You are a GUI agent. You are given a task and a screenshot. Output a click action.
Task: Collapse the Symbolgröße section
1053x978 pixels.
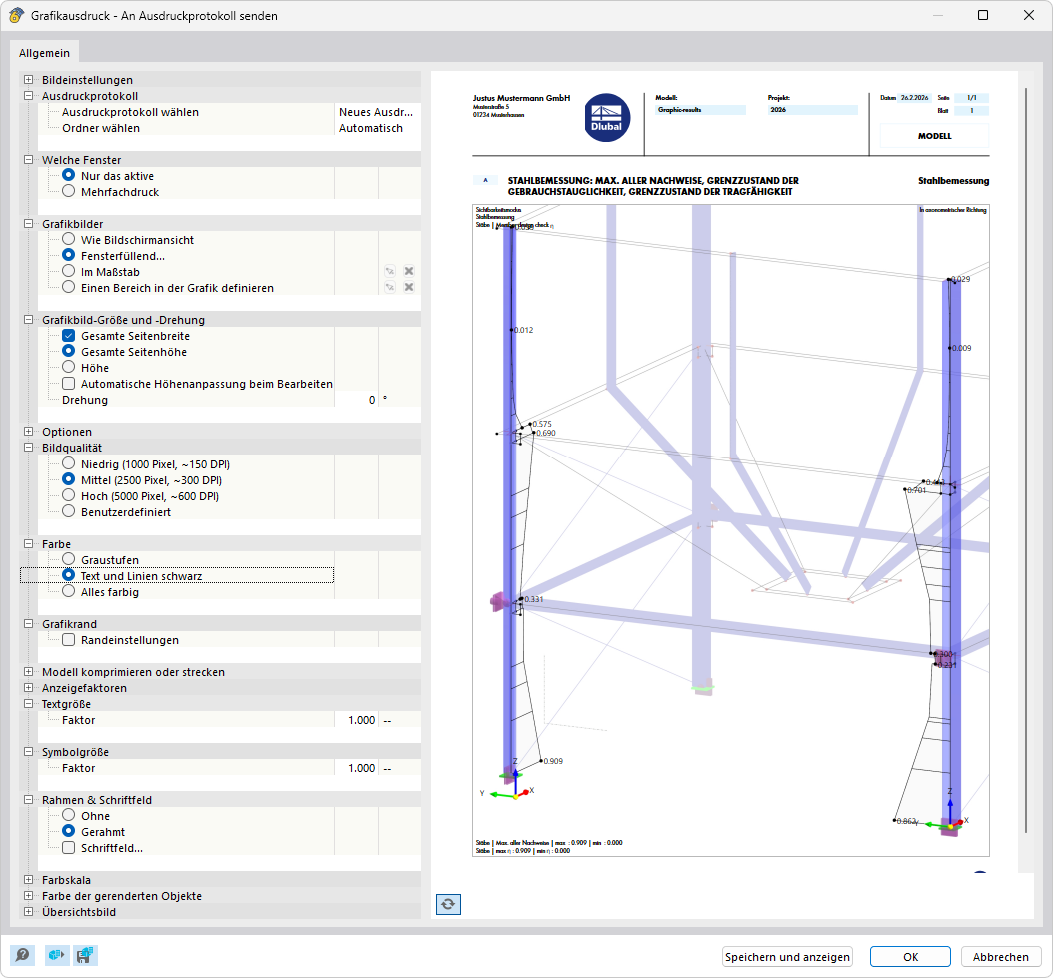pos(28,752)
